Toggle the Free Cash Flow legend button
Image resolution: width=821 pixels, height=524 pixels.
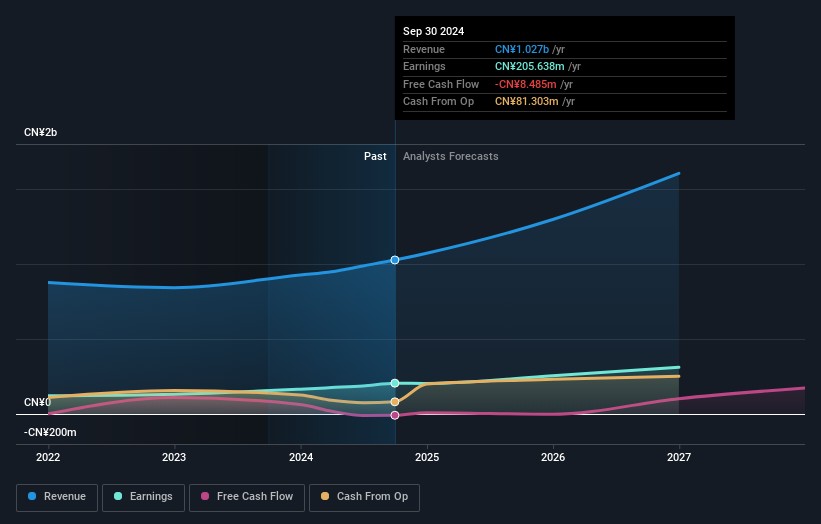[x=247, y=497]
